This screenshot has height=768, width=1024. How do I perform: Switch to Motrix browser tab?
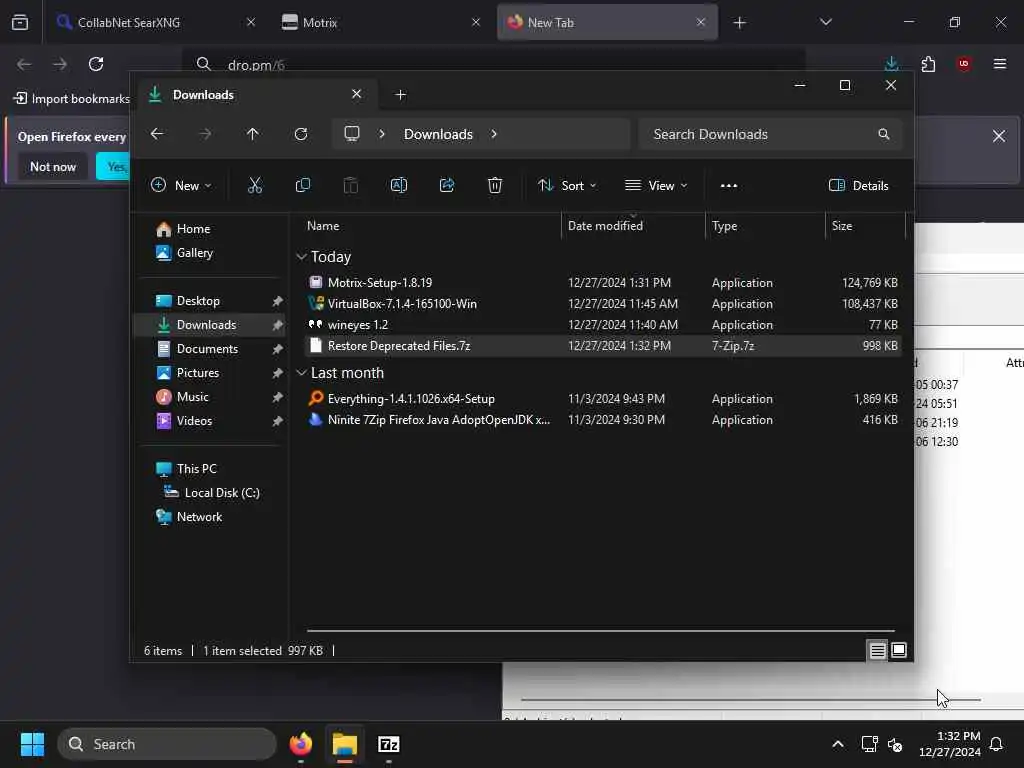[x=381, y=22]
